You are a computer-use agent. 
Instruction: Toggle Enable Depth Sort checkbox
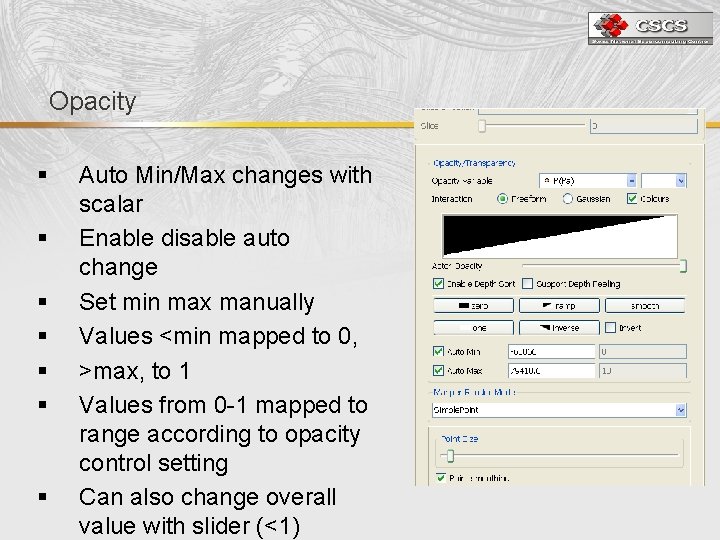tap(438, 283)
